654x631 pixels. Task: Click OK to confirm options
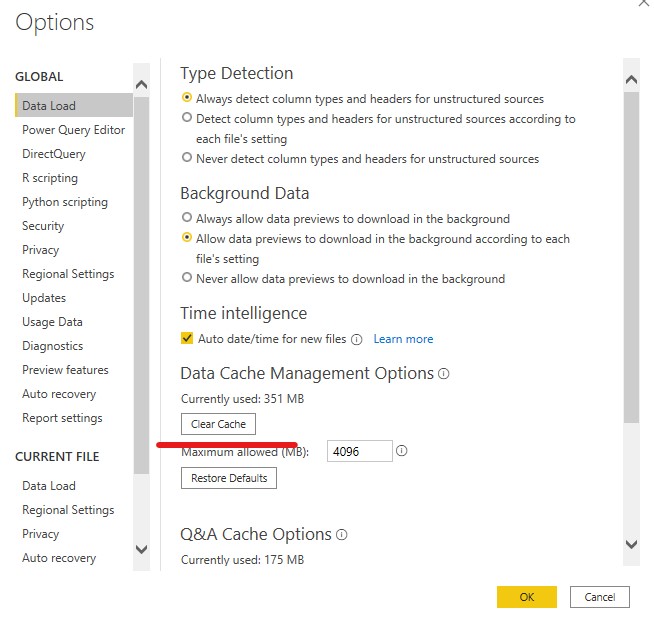click(x=527, y=597)
